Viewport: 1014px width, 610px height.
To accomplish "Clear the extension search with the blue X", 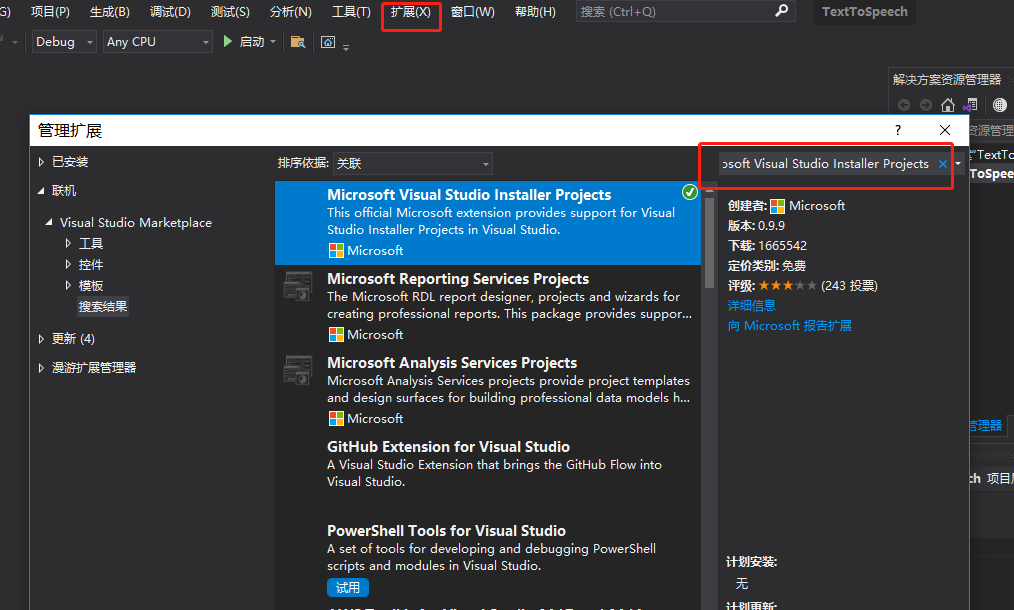I will [943, 164].
